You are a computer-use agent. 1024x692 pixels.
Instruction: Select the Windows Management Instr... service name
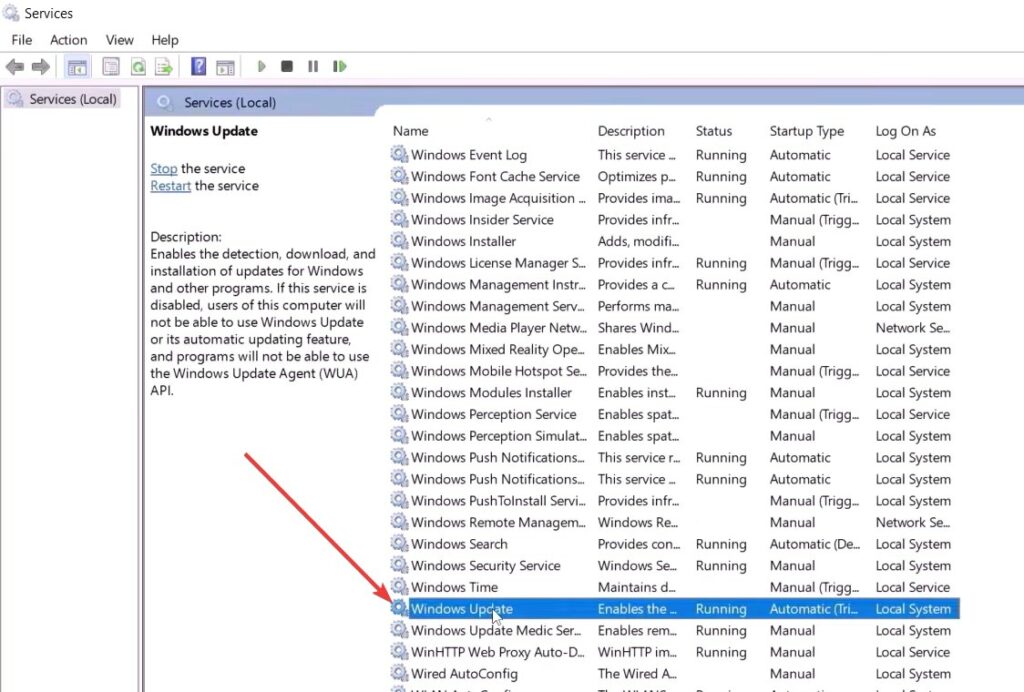(498, 285)
